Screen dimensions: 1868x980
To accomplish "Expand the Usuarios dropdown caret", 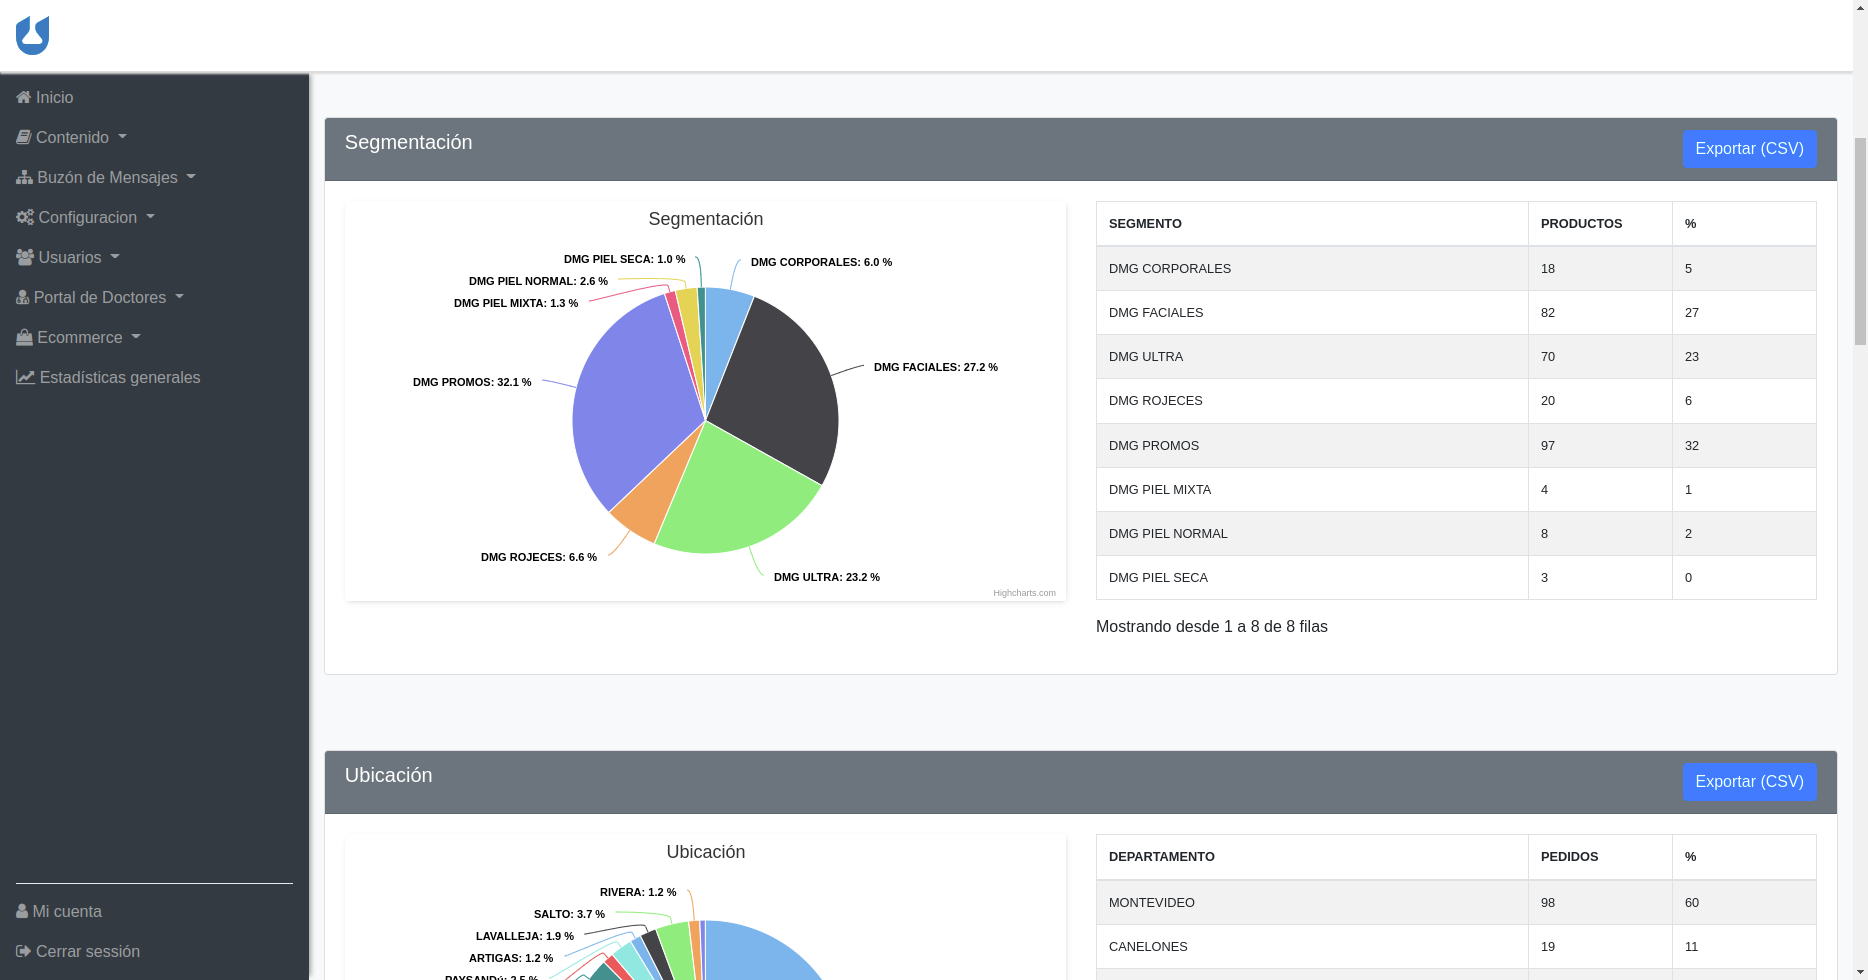I will point(115,257).
